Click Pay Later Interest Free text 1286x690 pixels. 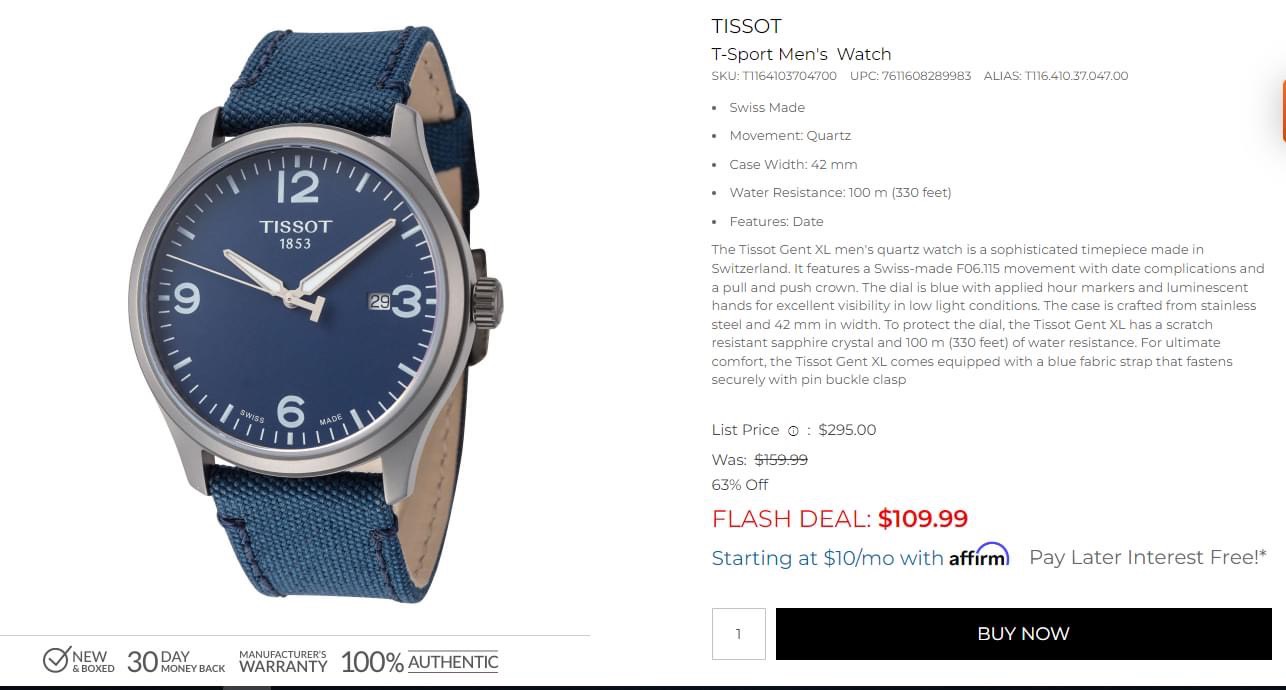1148,557
